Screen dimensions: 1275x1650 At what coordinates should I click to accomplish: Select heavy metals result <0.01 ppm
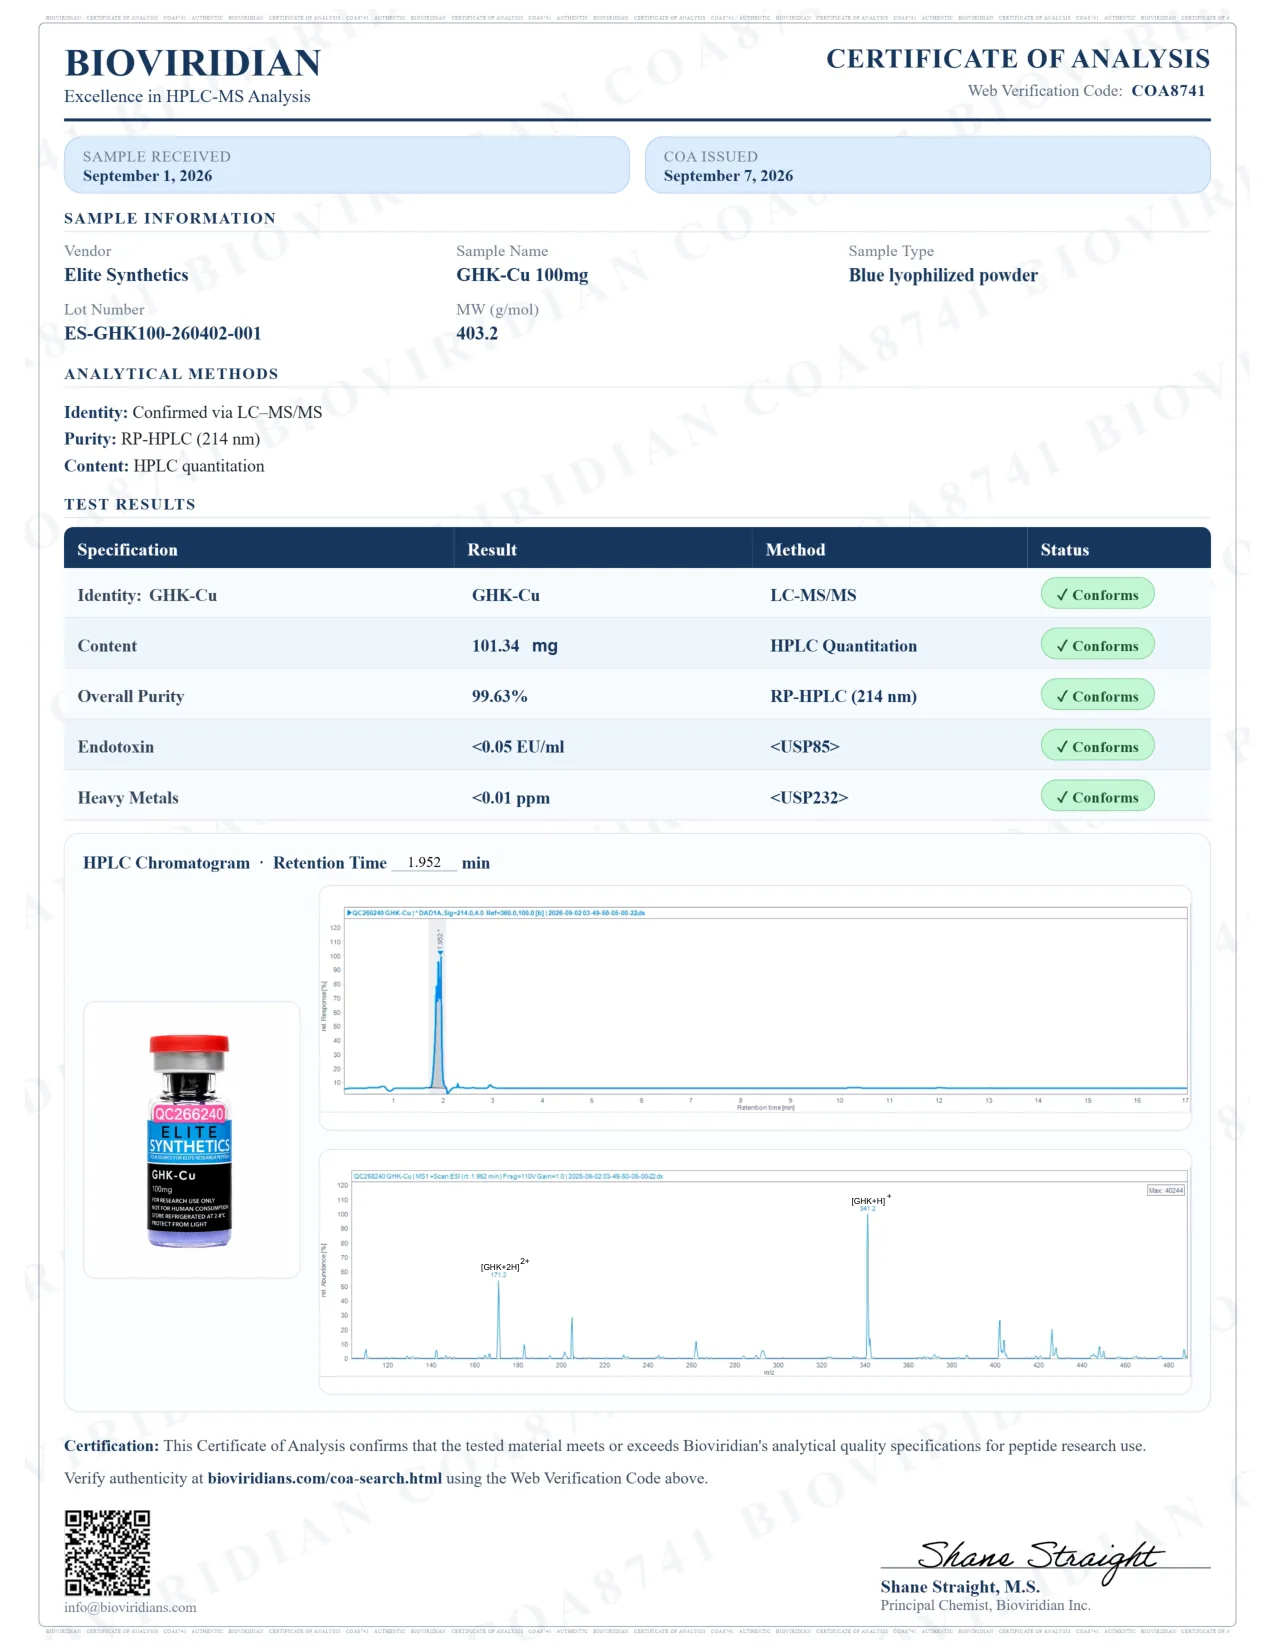tap(510, 798)
